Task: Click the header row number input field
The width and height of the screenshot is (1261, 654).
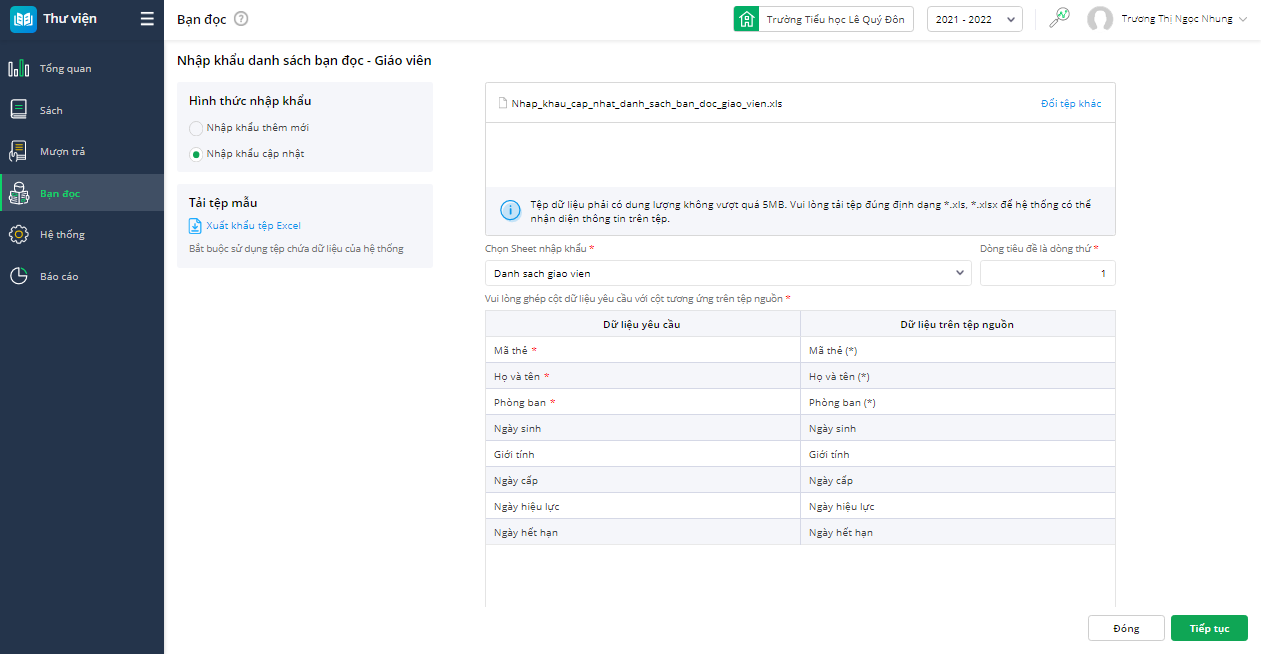Action: [x=1047, y=272]
